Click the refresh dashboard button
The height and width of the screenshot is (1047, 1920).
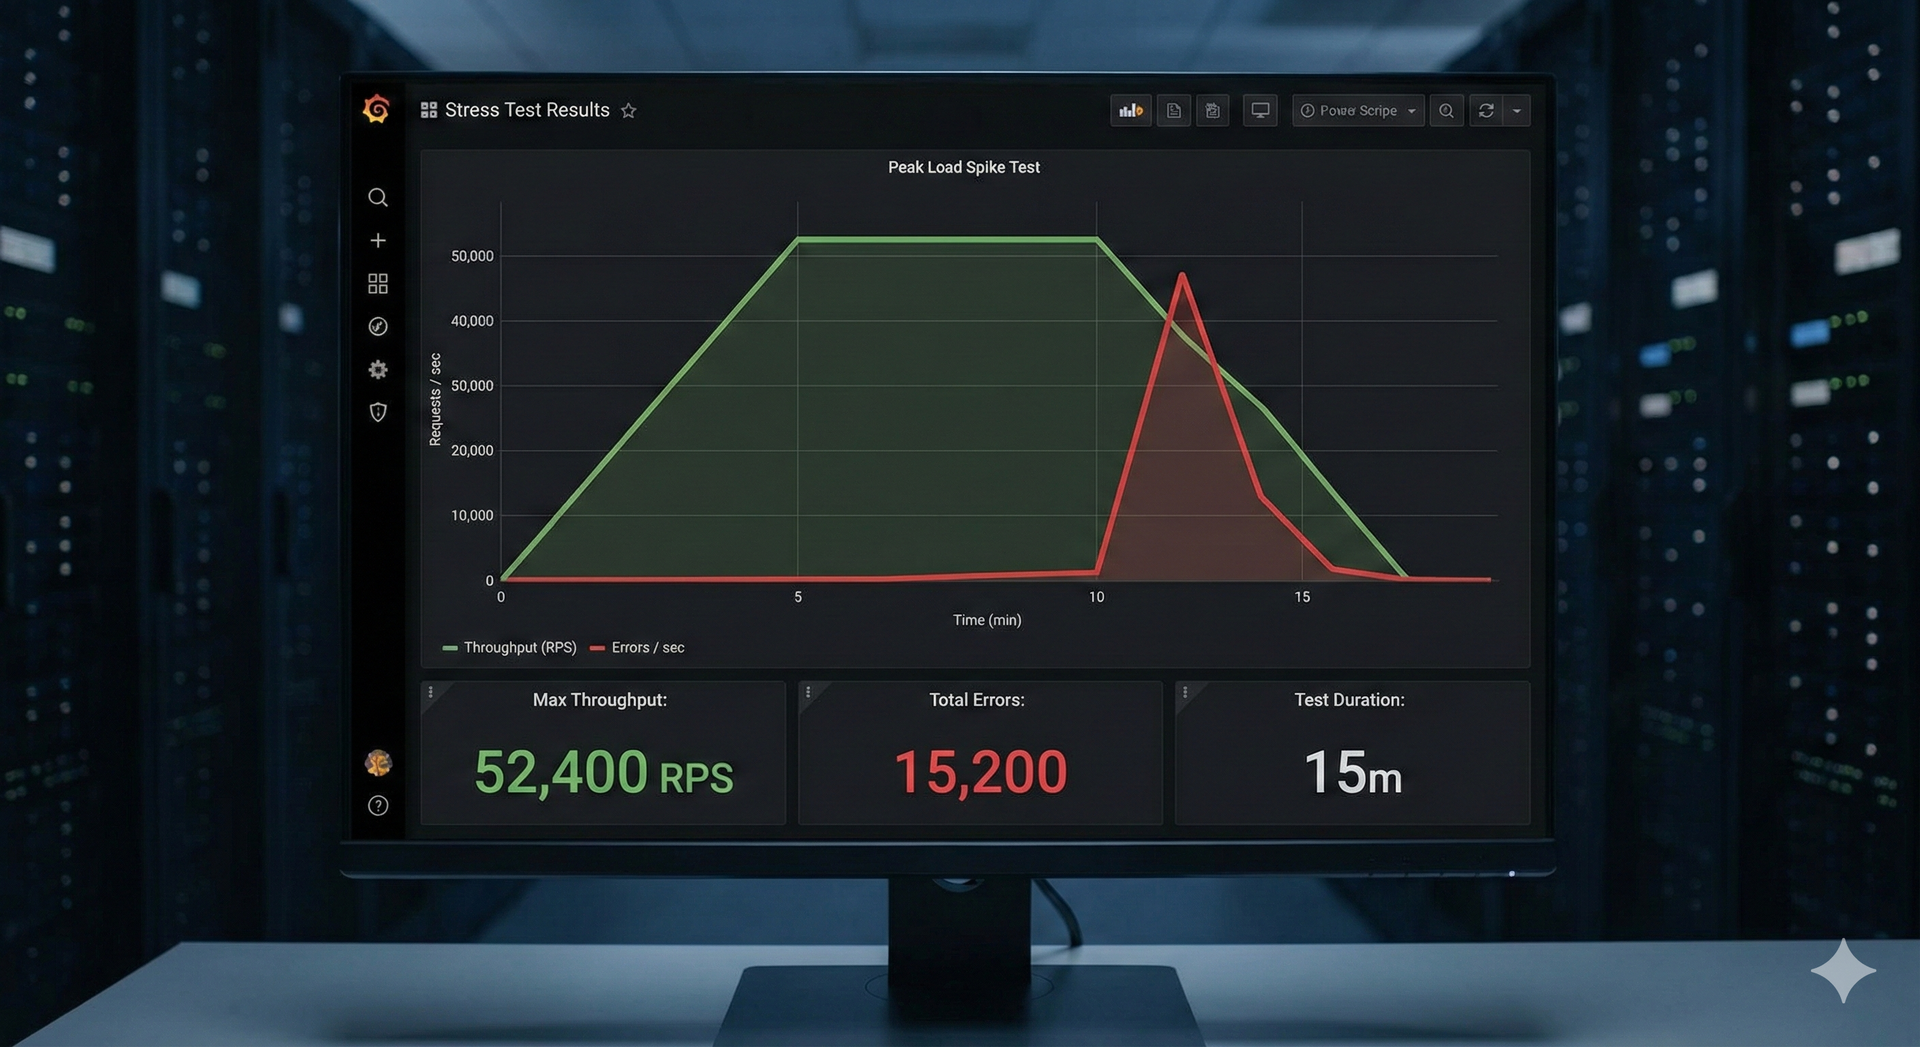pyautogui.click(x=1486, y=111)
